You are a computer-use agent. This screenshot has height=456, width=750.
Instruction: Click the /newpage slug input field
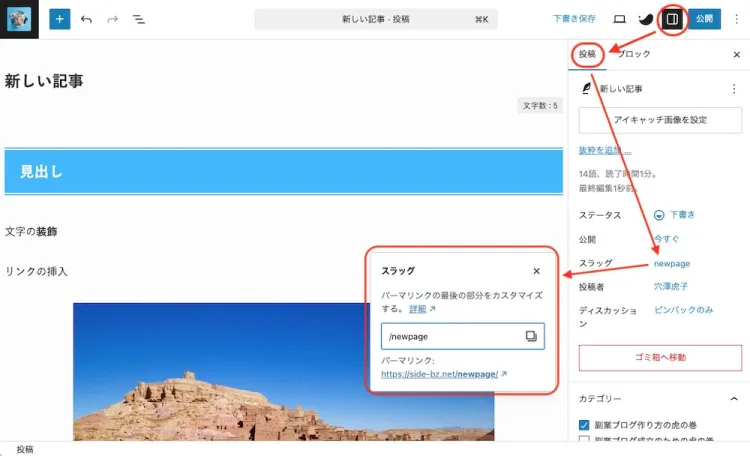coord(463,336)
